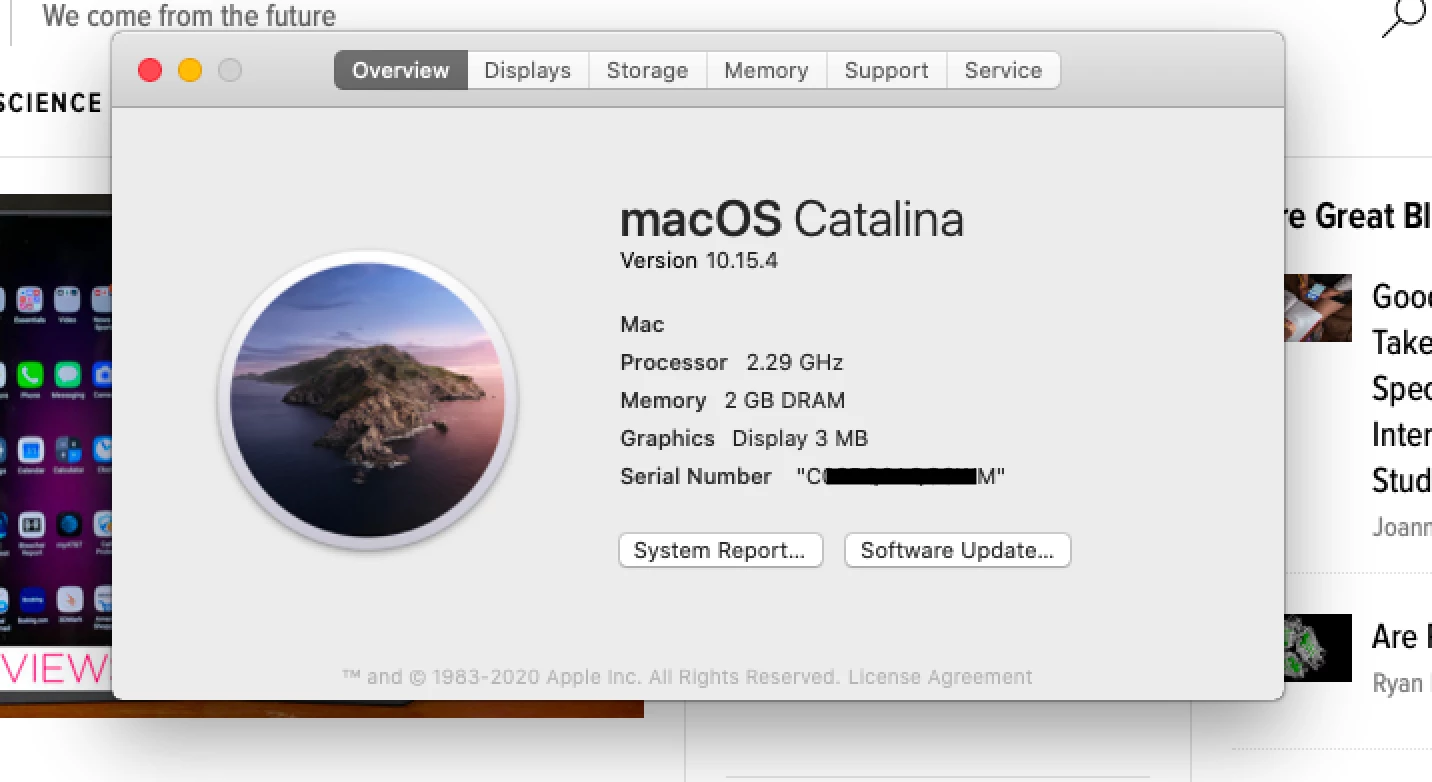Open the License Agreement link

point(940,677)
